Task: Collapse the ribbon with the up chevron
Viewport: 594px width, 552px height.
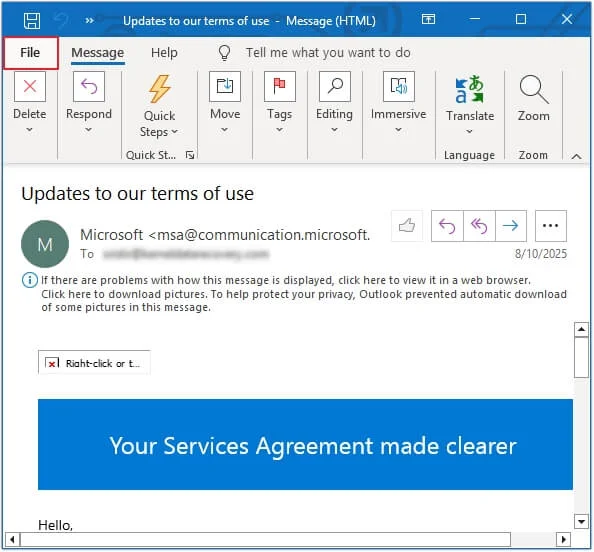Action: tap(576, 156)
